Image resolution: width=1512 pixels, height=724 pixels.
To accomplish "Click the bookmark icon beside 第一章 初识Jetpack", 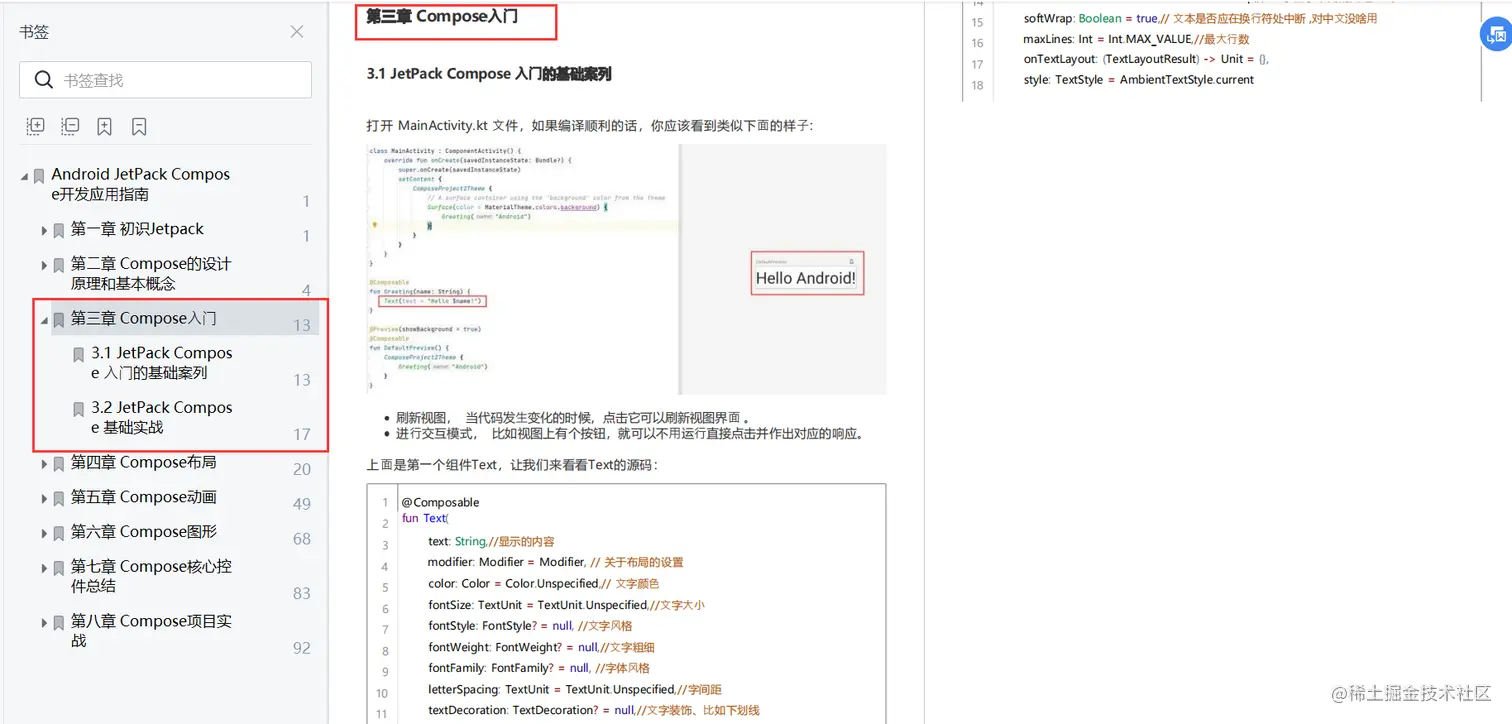I will pyautogui.click(x=60, y=230).
